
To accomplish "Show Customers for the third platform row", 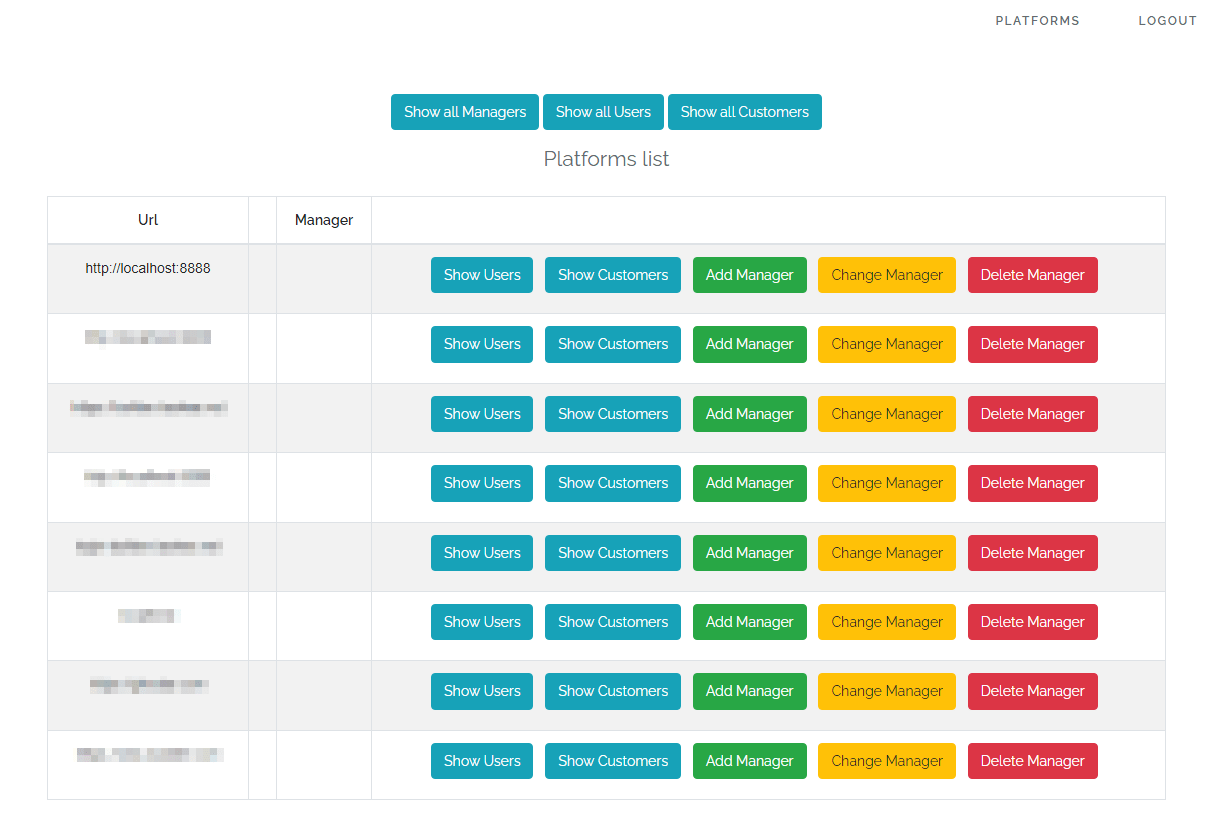I will point(612,413).
